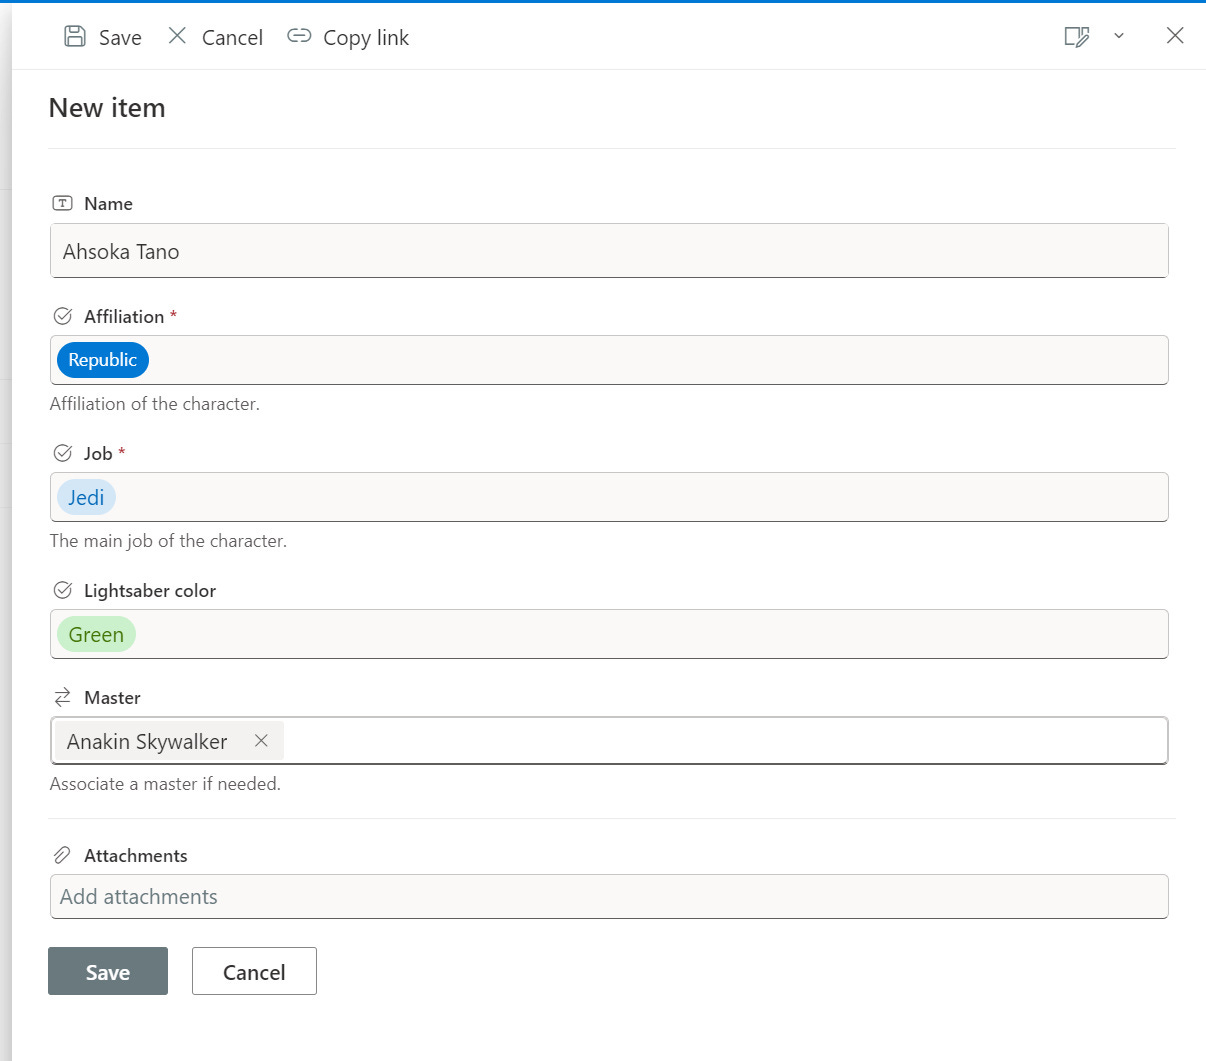This screenshot has width=1206, height=1061.
Task: Close the New item panel
Action: [x=1175, y=36]
